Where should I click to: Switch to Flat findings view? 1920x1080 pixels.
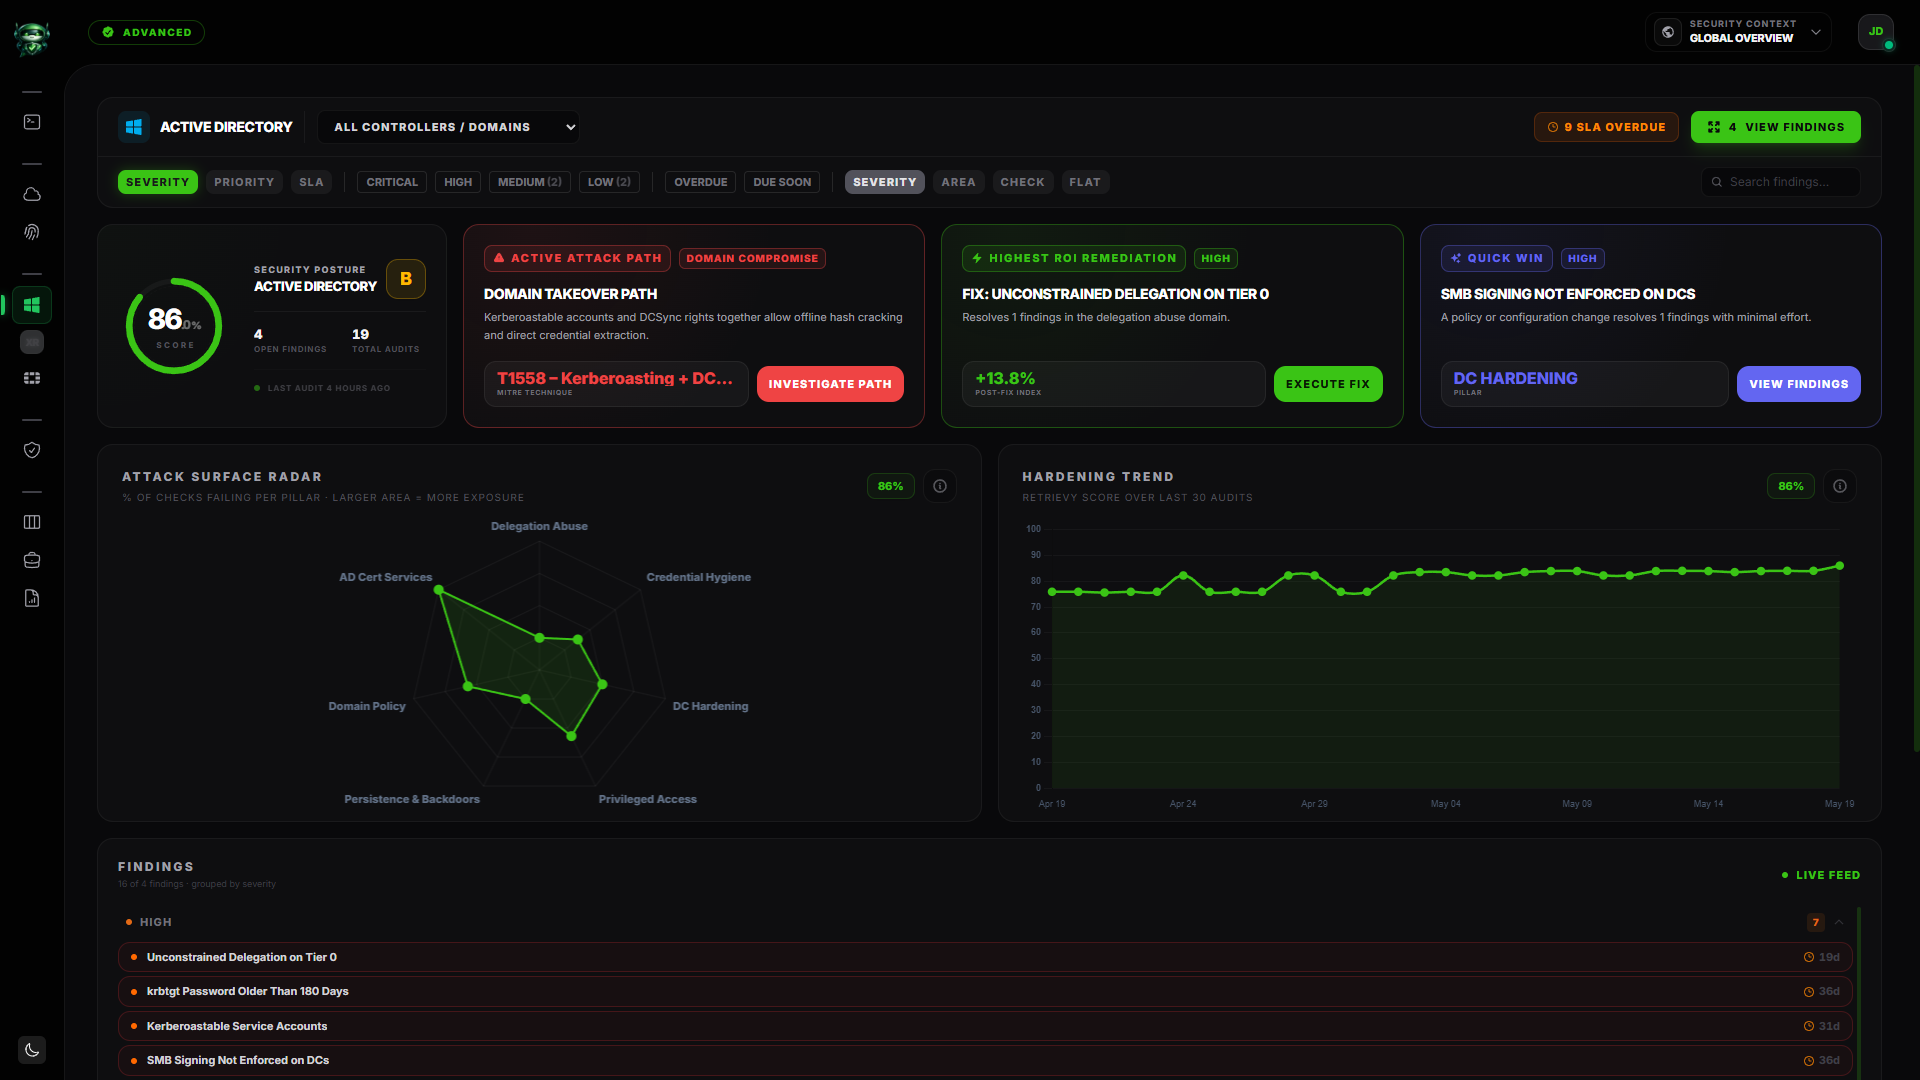pyautogui.click(x=1085, y=182)
